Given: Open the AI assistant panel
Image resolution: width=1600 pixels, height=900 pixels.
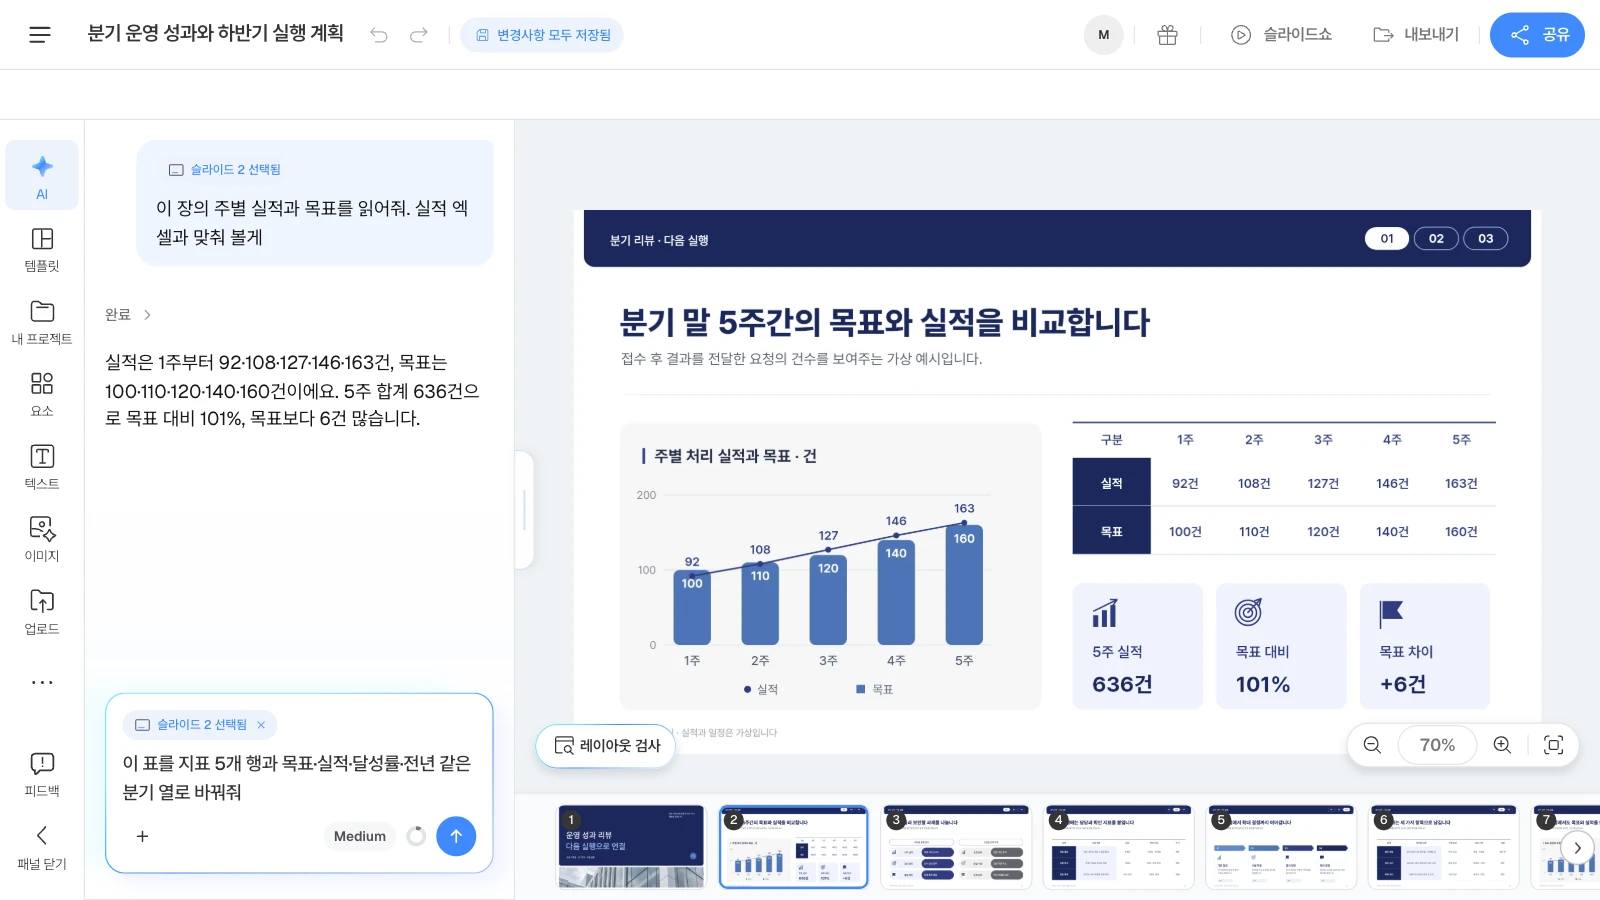Looking at the screenshot, I should pos(42,176).
